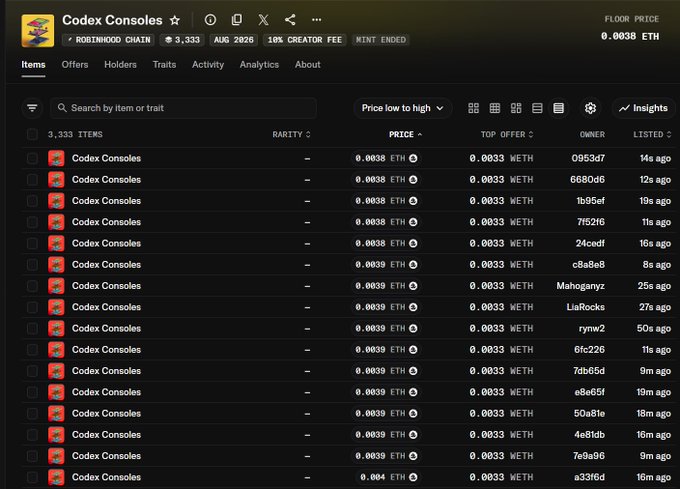
Task: Switch to compact table view
Action: click(x=559, y=108)
